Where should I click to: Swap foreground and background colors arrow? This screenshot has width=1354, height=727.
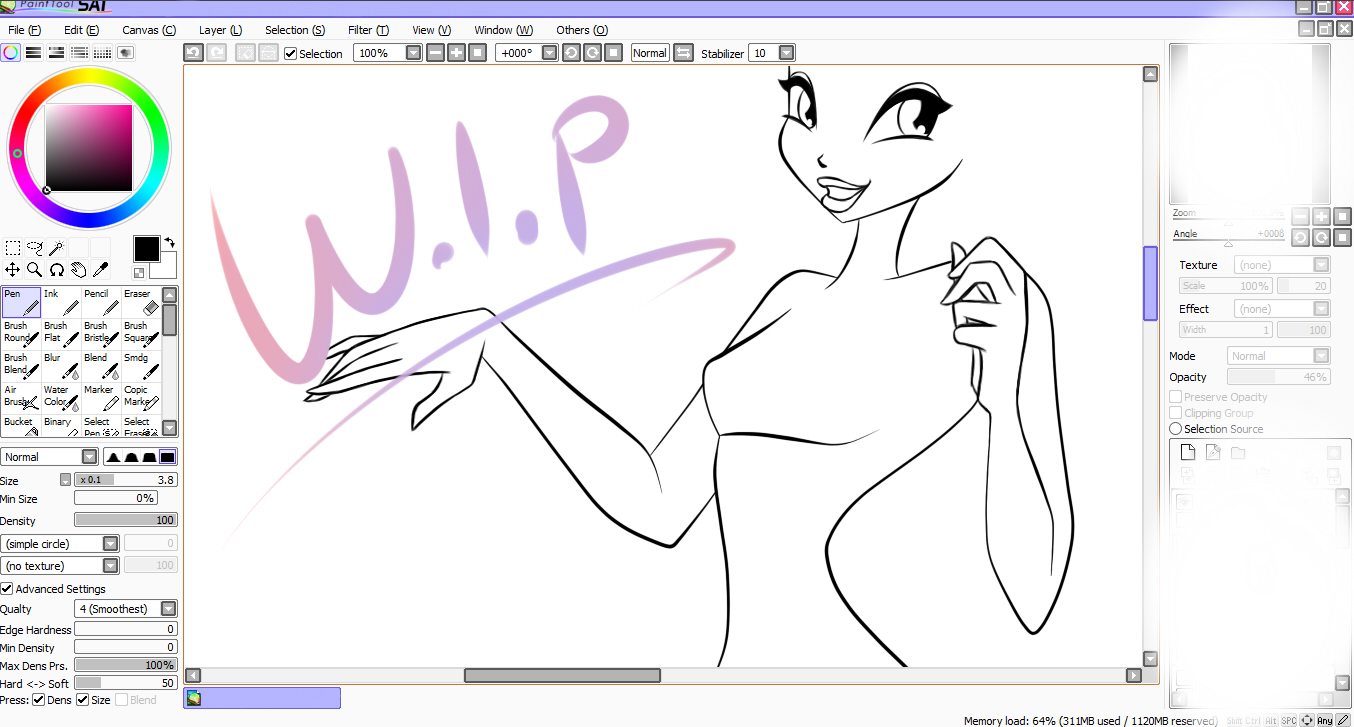coord(169,242)
